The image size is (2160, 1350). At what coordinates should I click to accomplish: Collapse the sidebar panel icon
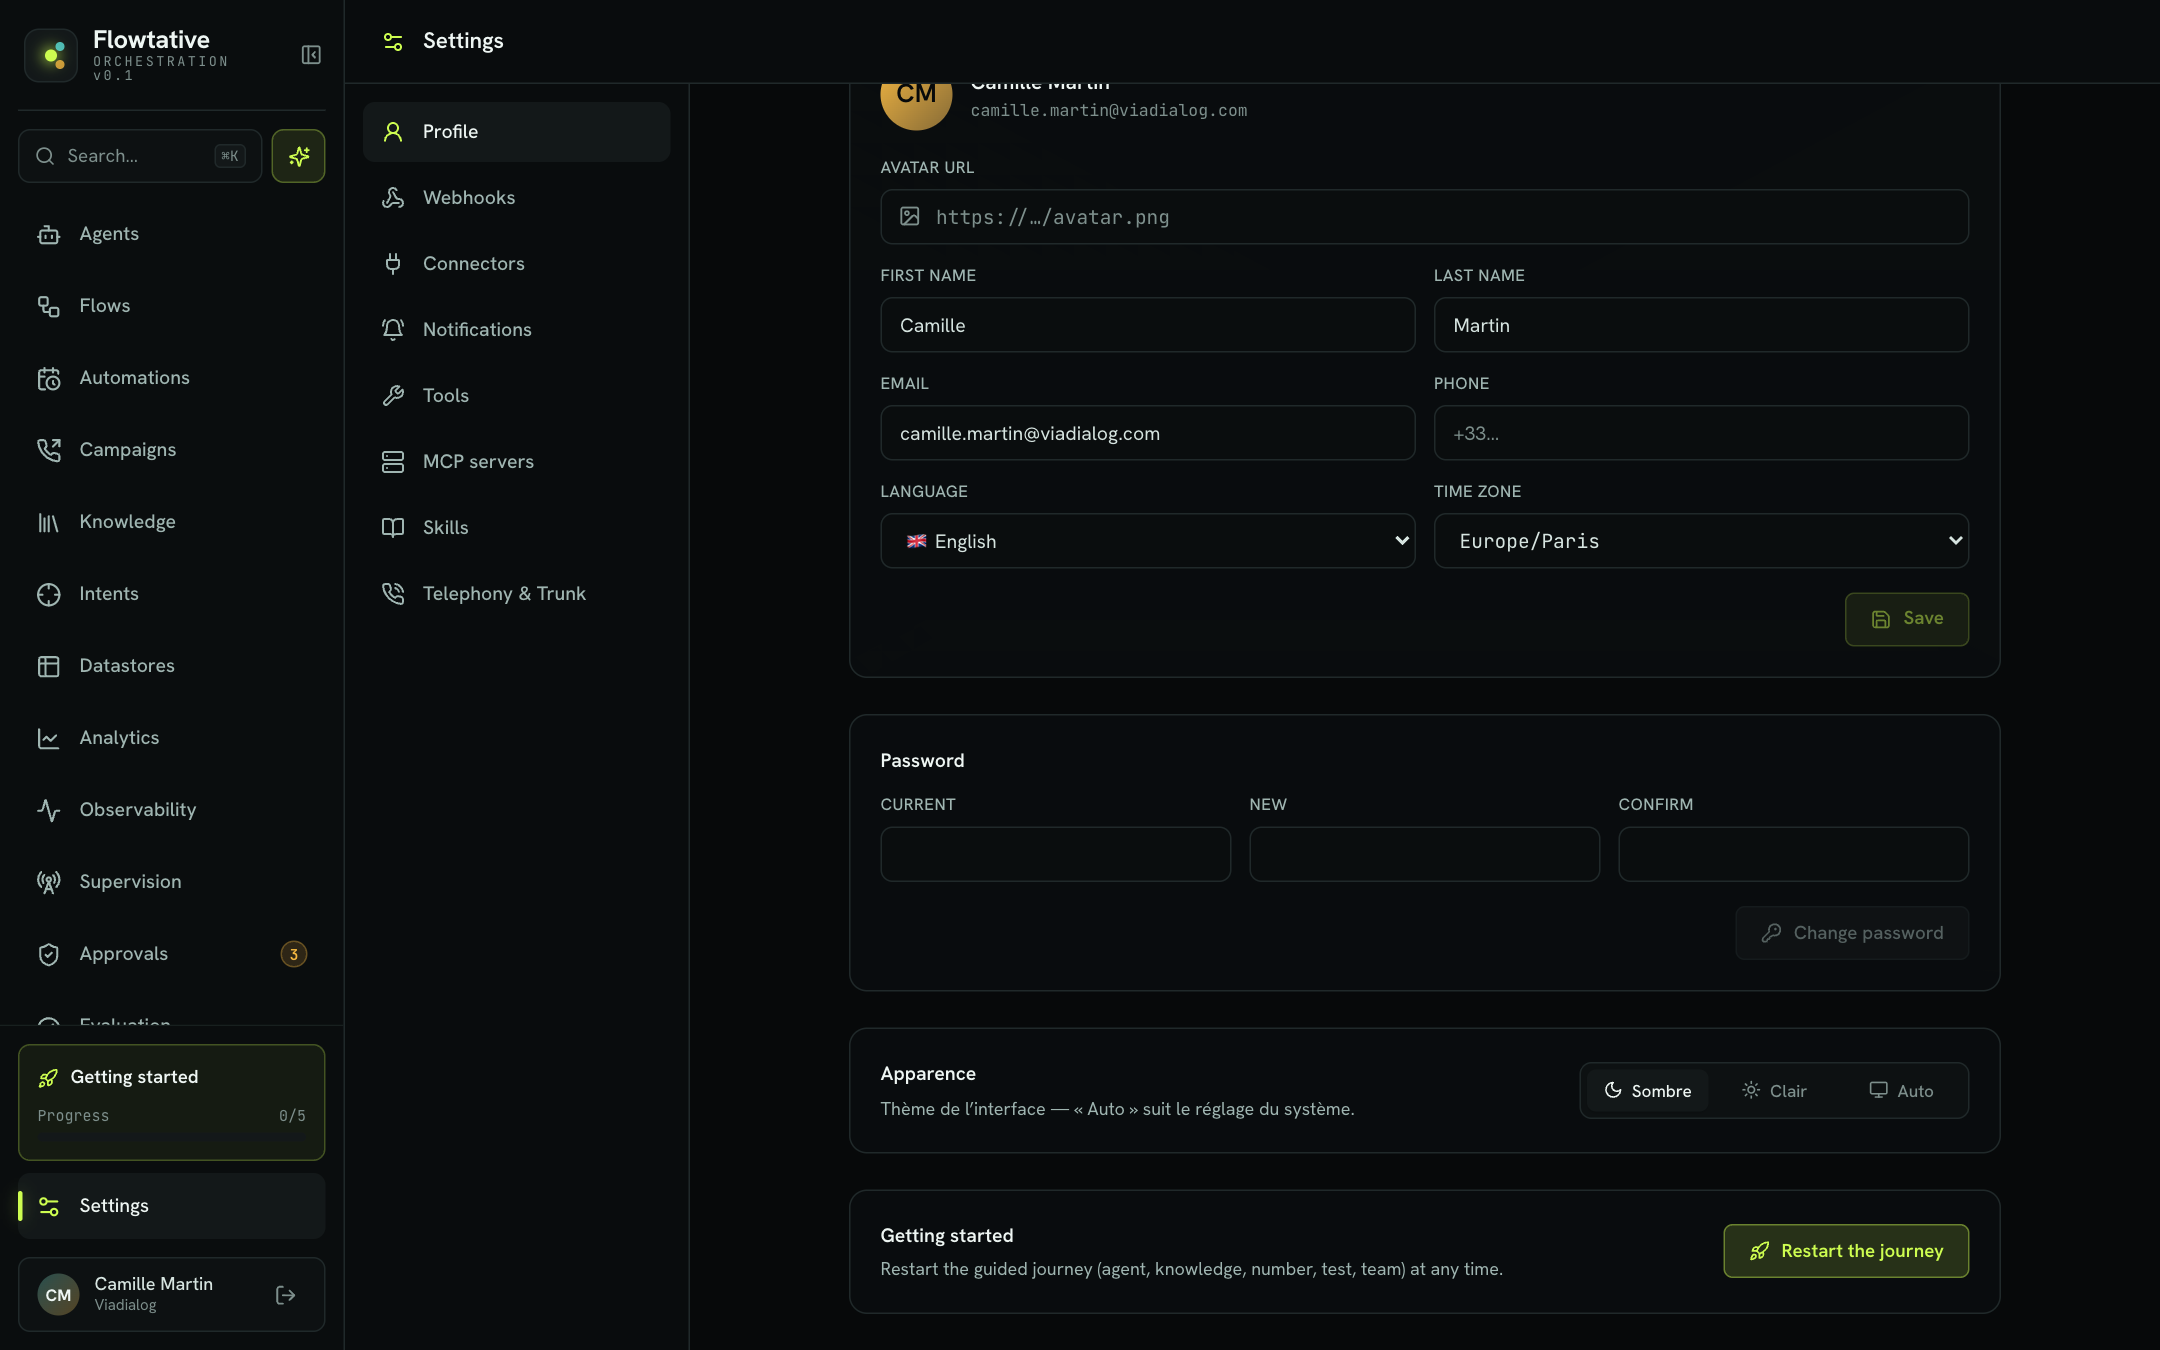coord(311,55)
